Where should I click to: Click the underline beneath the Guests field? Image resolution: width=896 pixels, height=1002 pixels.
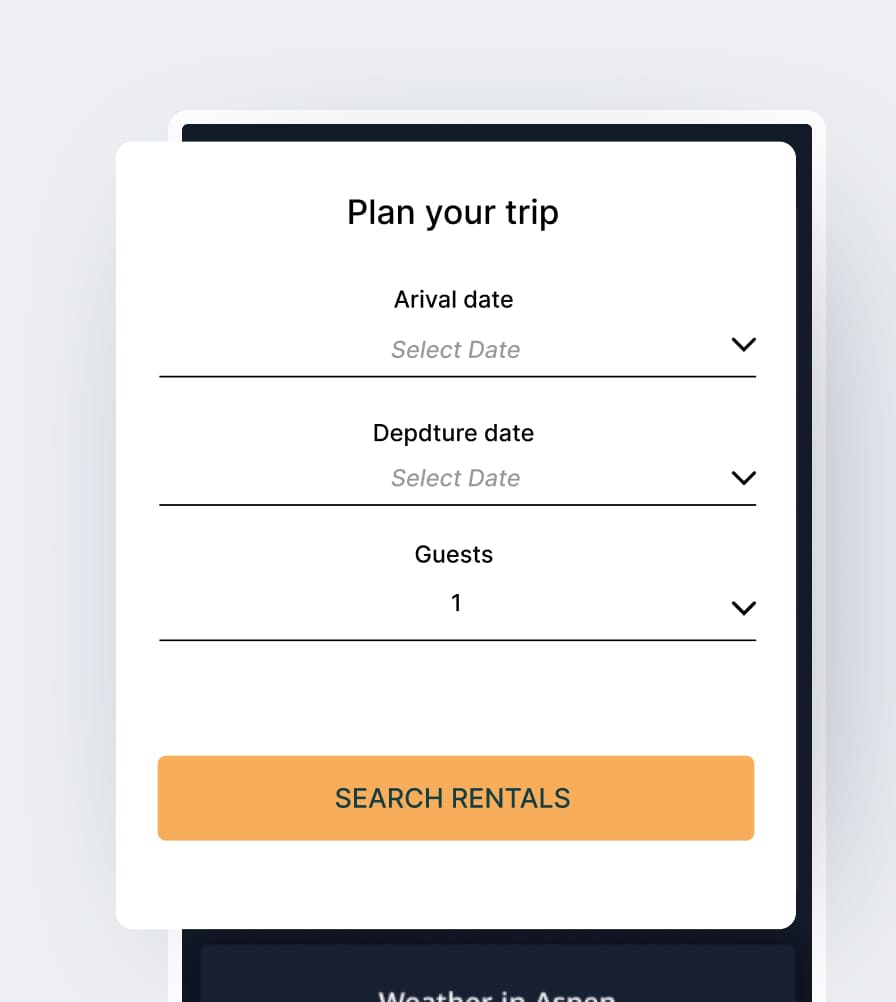coord(457,640)
